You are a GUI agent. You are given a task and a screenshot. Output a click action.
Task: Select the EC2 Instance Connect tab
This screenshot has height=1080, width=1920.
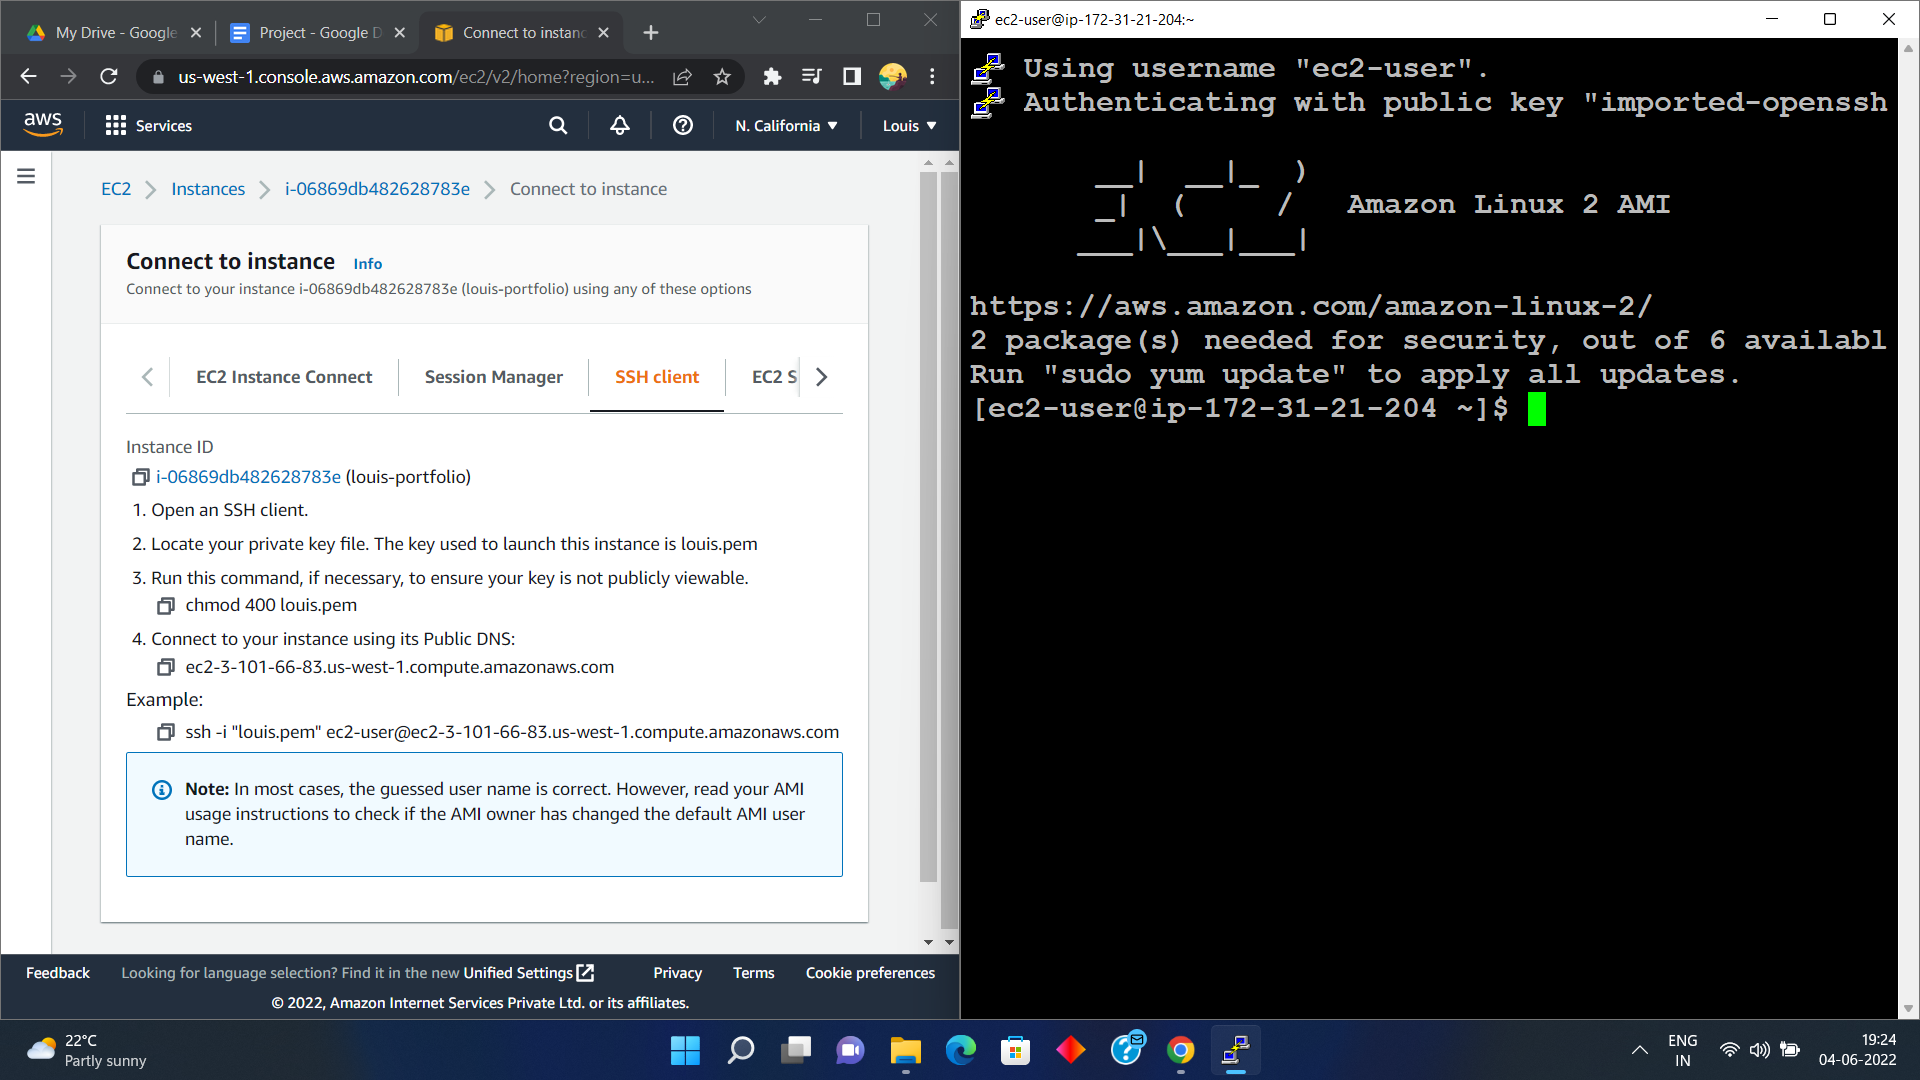[285, 377]
